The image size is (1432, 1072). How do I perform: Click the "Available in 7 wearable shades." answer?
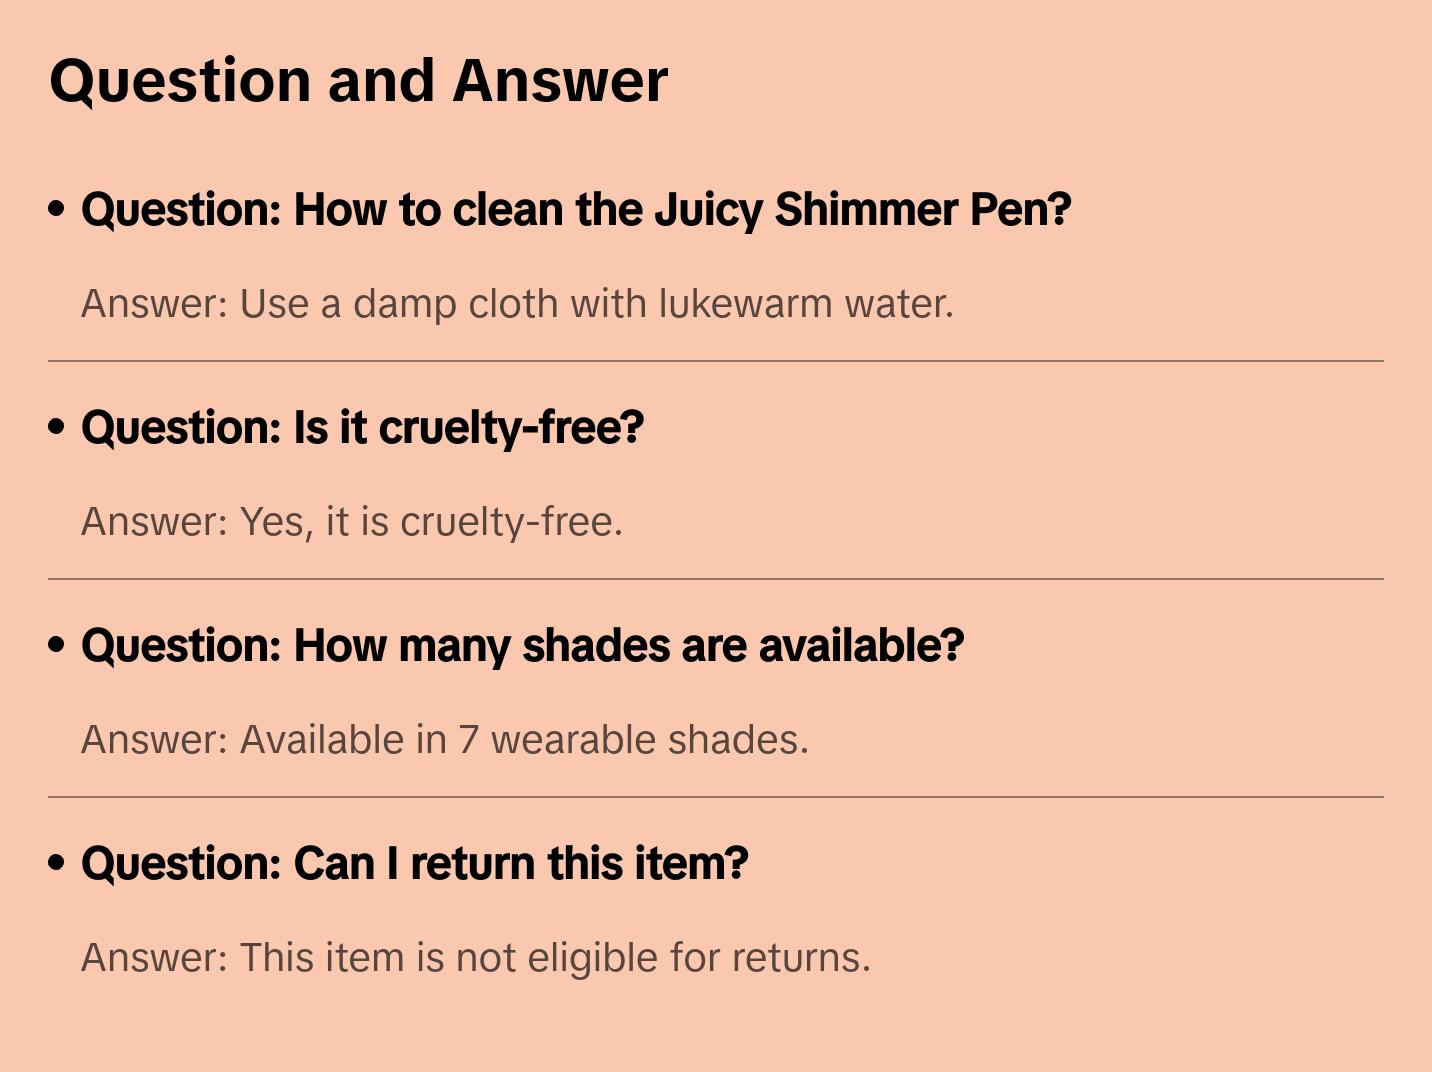pyautogui.click(x=444, y=740)
